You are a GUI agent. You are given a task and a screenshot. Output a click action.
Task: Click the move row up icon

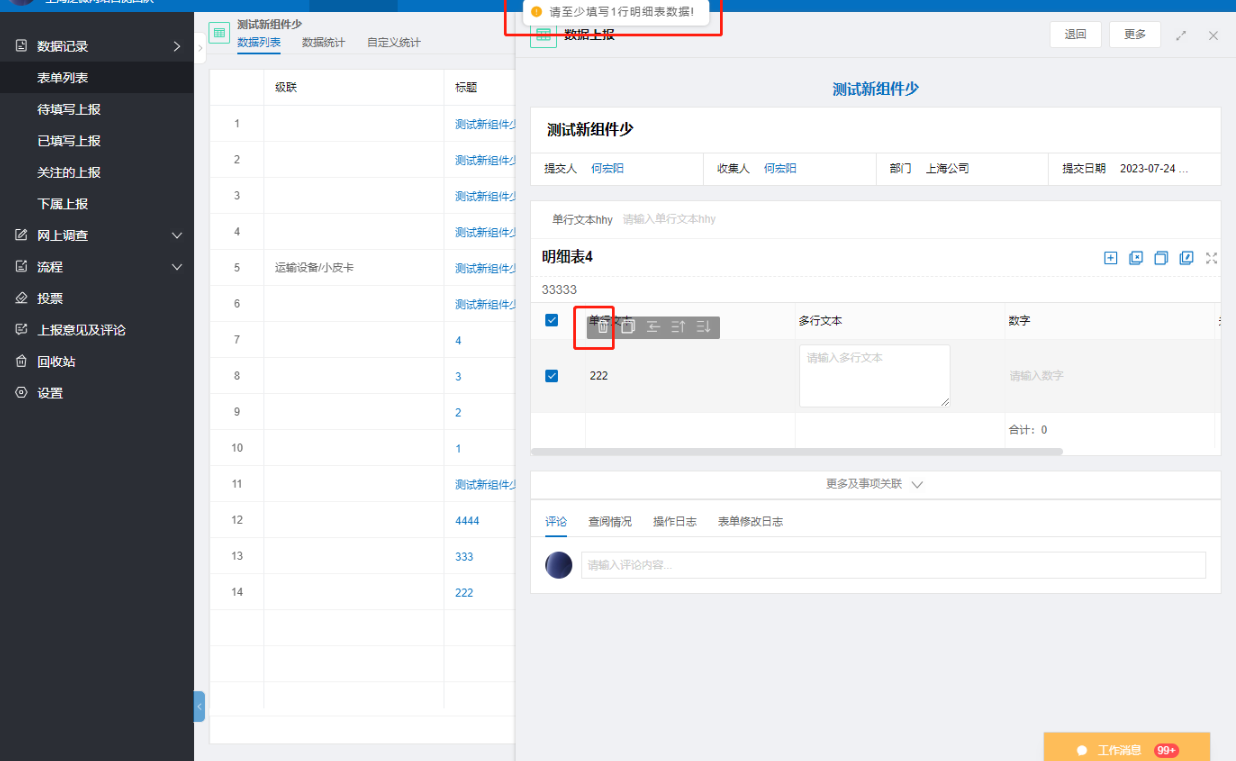(x=678, y=327)
